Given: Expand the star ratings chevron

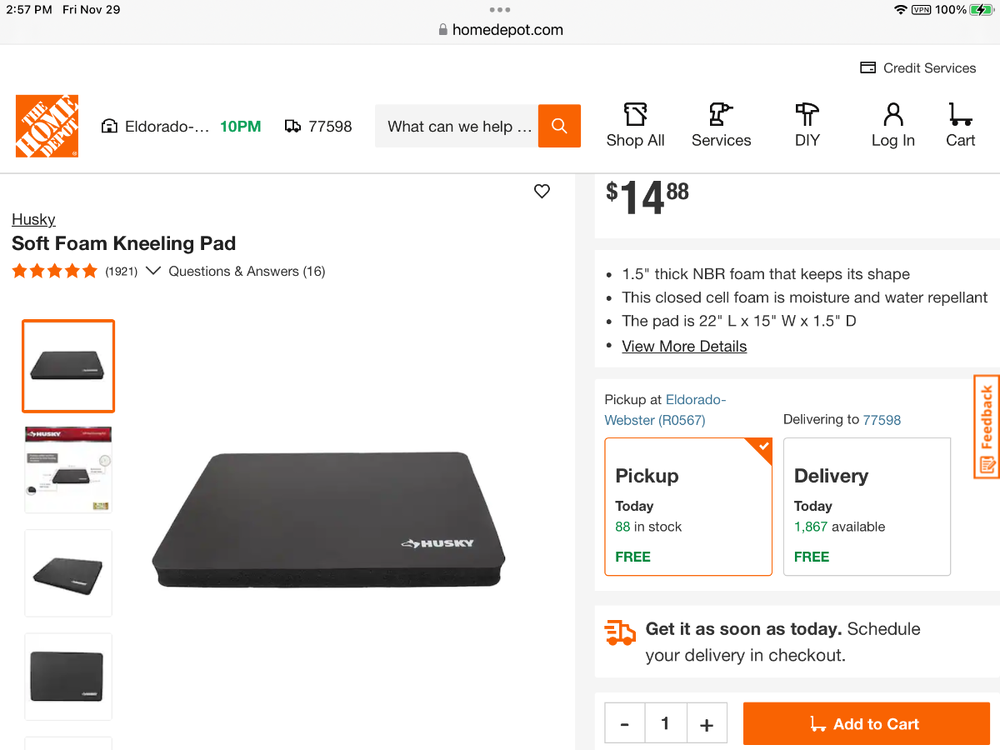Looking at the screenshot, I should click(153, 271).
